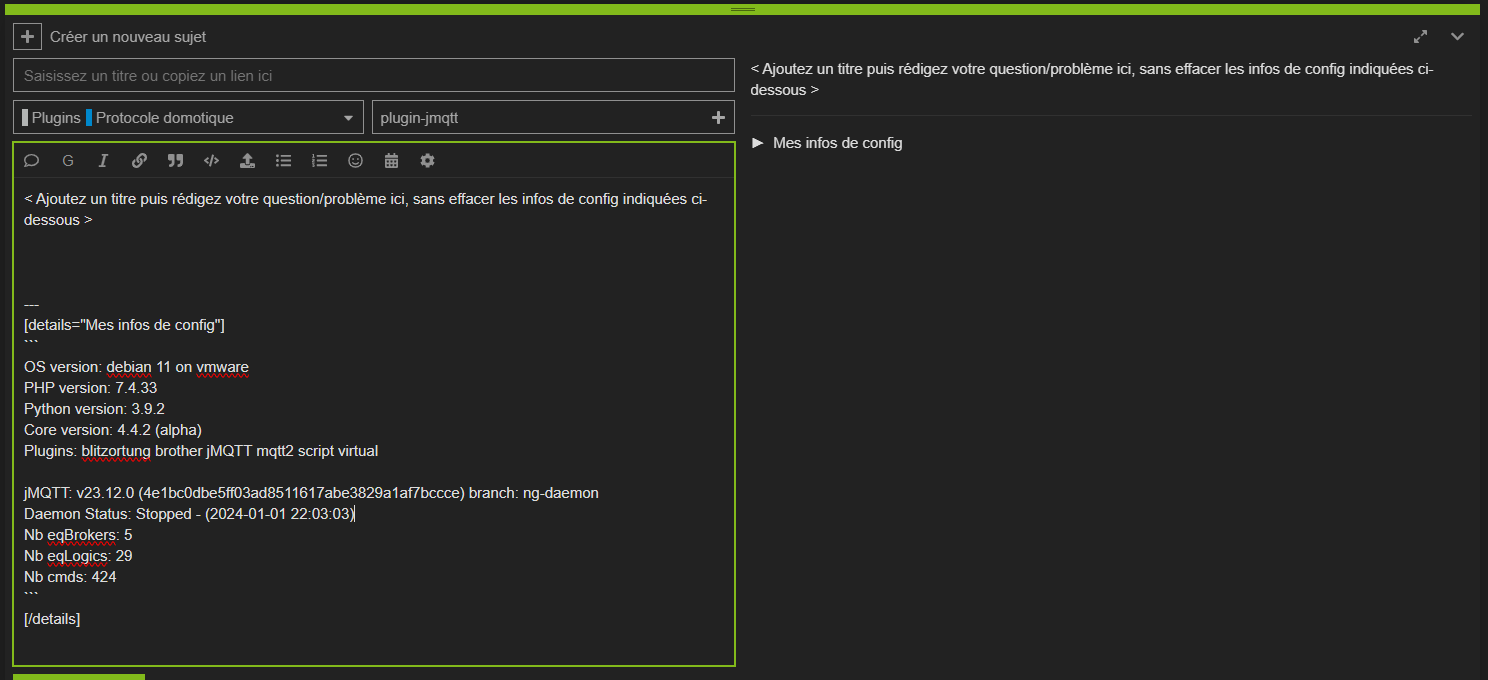Insert a hyperlink with the link icon
The height and width of the screenshot is (680, 1488).
(x=139, y=161)
